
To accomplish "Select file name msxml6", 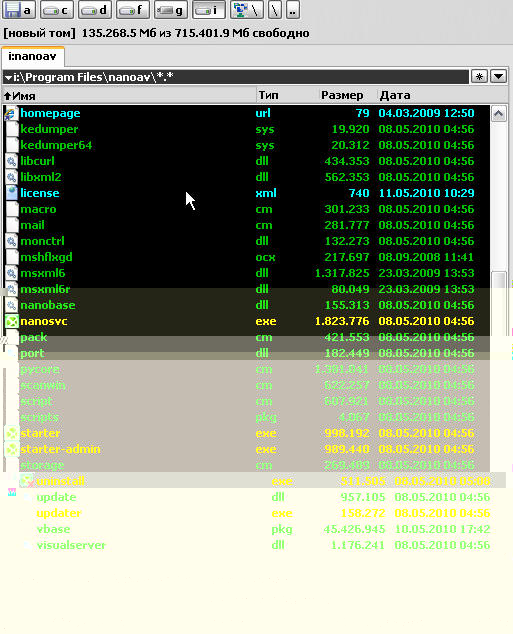I will (x=42, y=273).
